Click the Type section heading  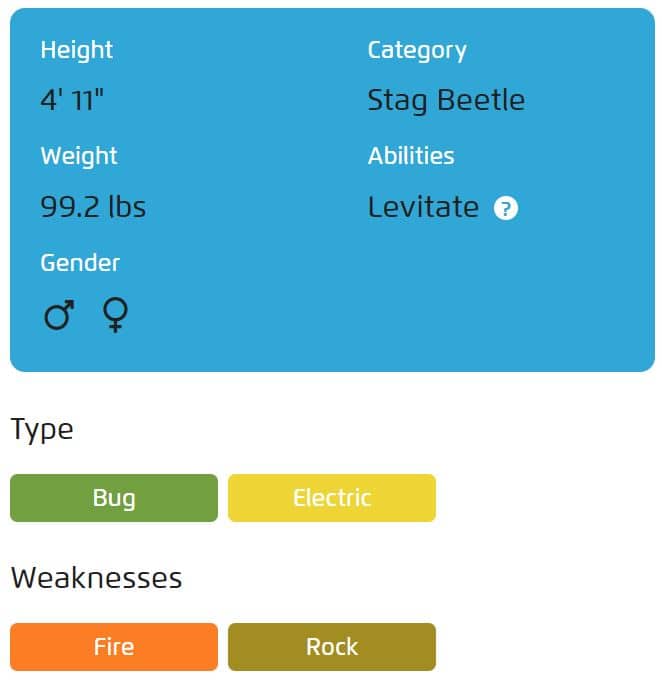tap(42, 431)
